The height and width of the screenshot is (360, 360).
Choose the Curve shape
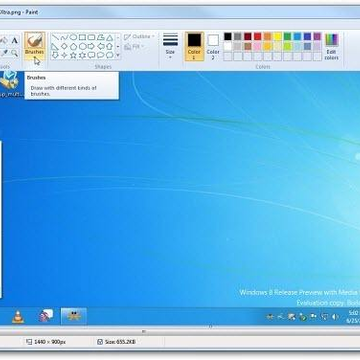64,37
